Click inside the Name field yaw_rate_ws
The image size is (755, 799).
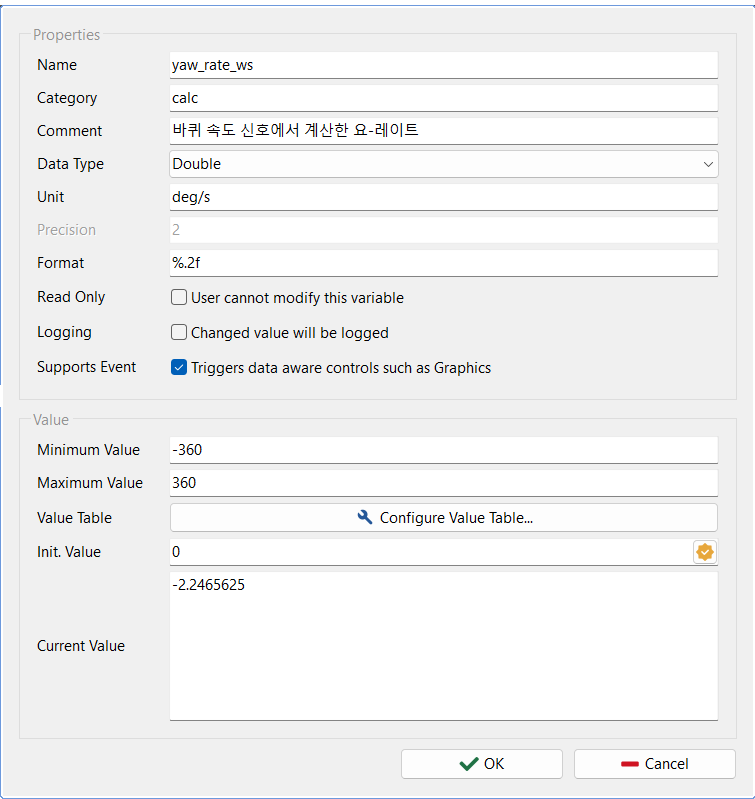444,65
